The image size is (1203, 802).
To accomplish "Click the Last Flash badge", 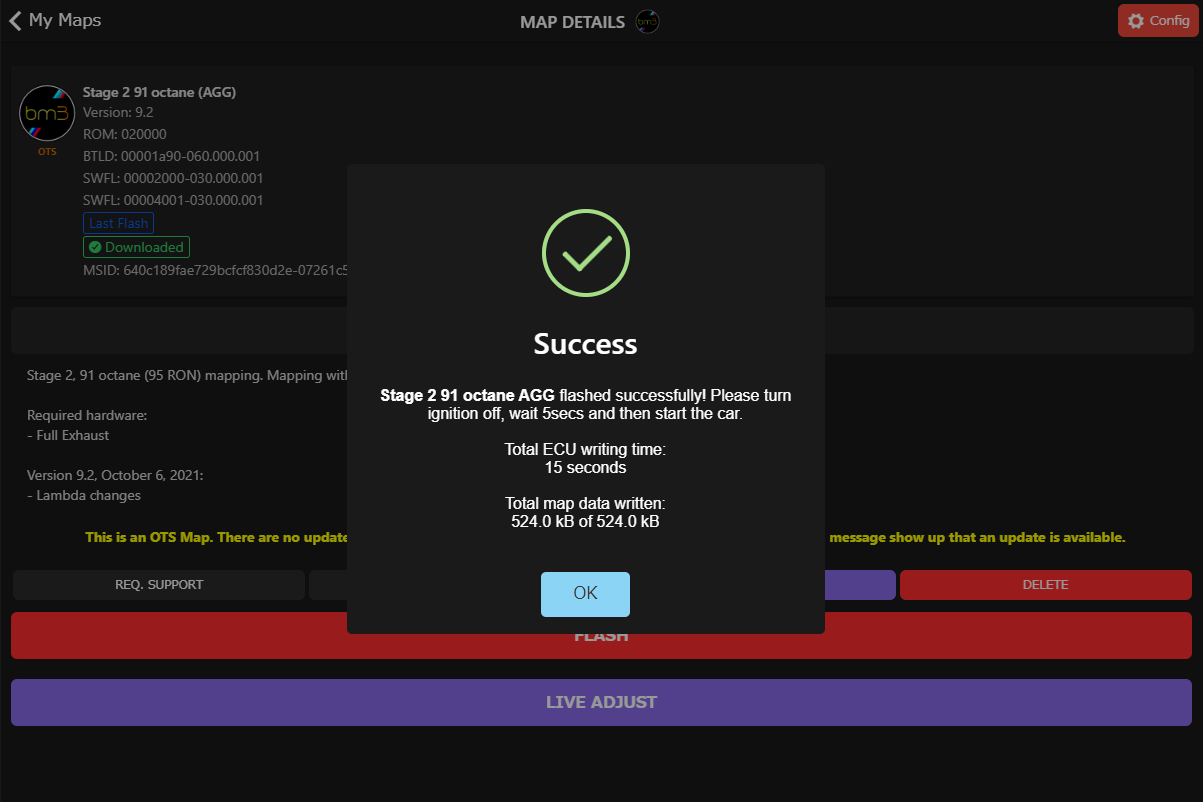I will (x=118, y=223).
